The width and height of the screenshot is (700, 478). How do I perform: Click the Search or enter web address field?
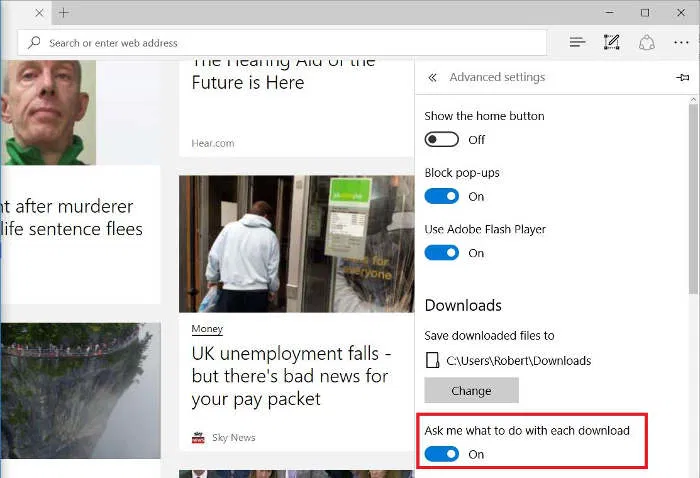click(282, 43)
